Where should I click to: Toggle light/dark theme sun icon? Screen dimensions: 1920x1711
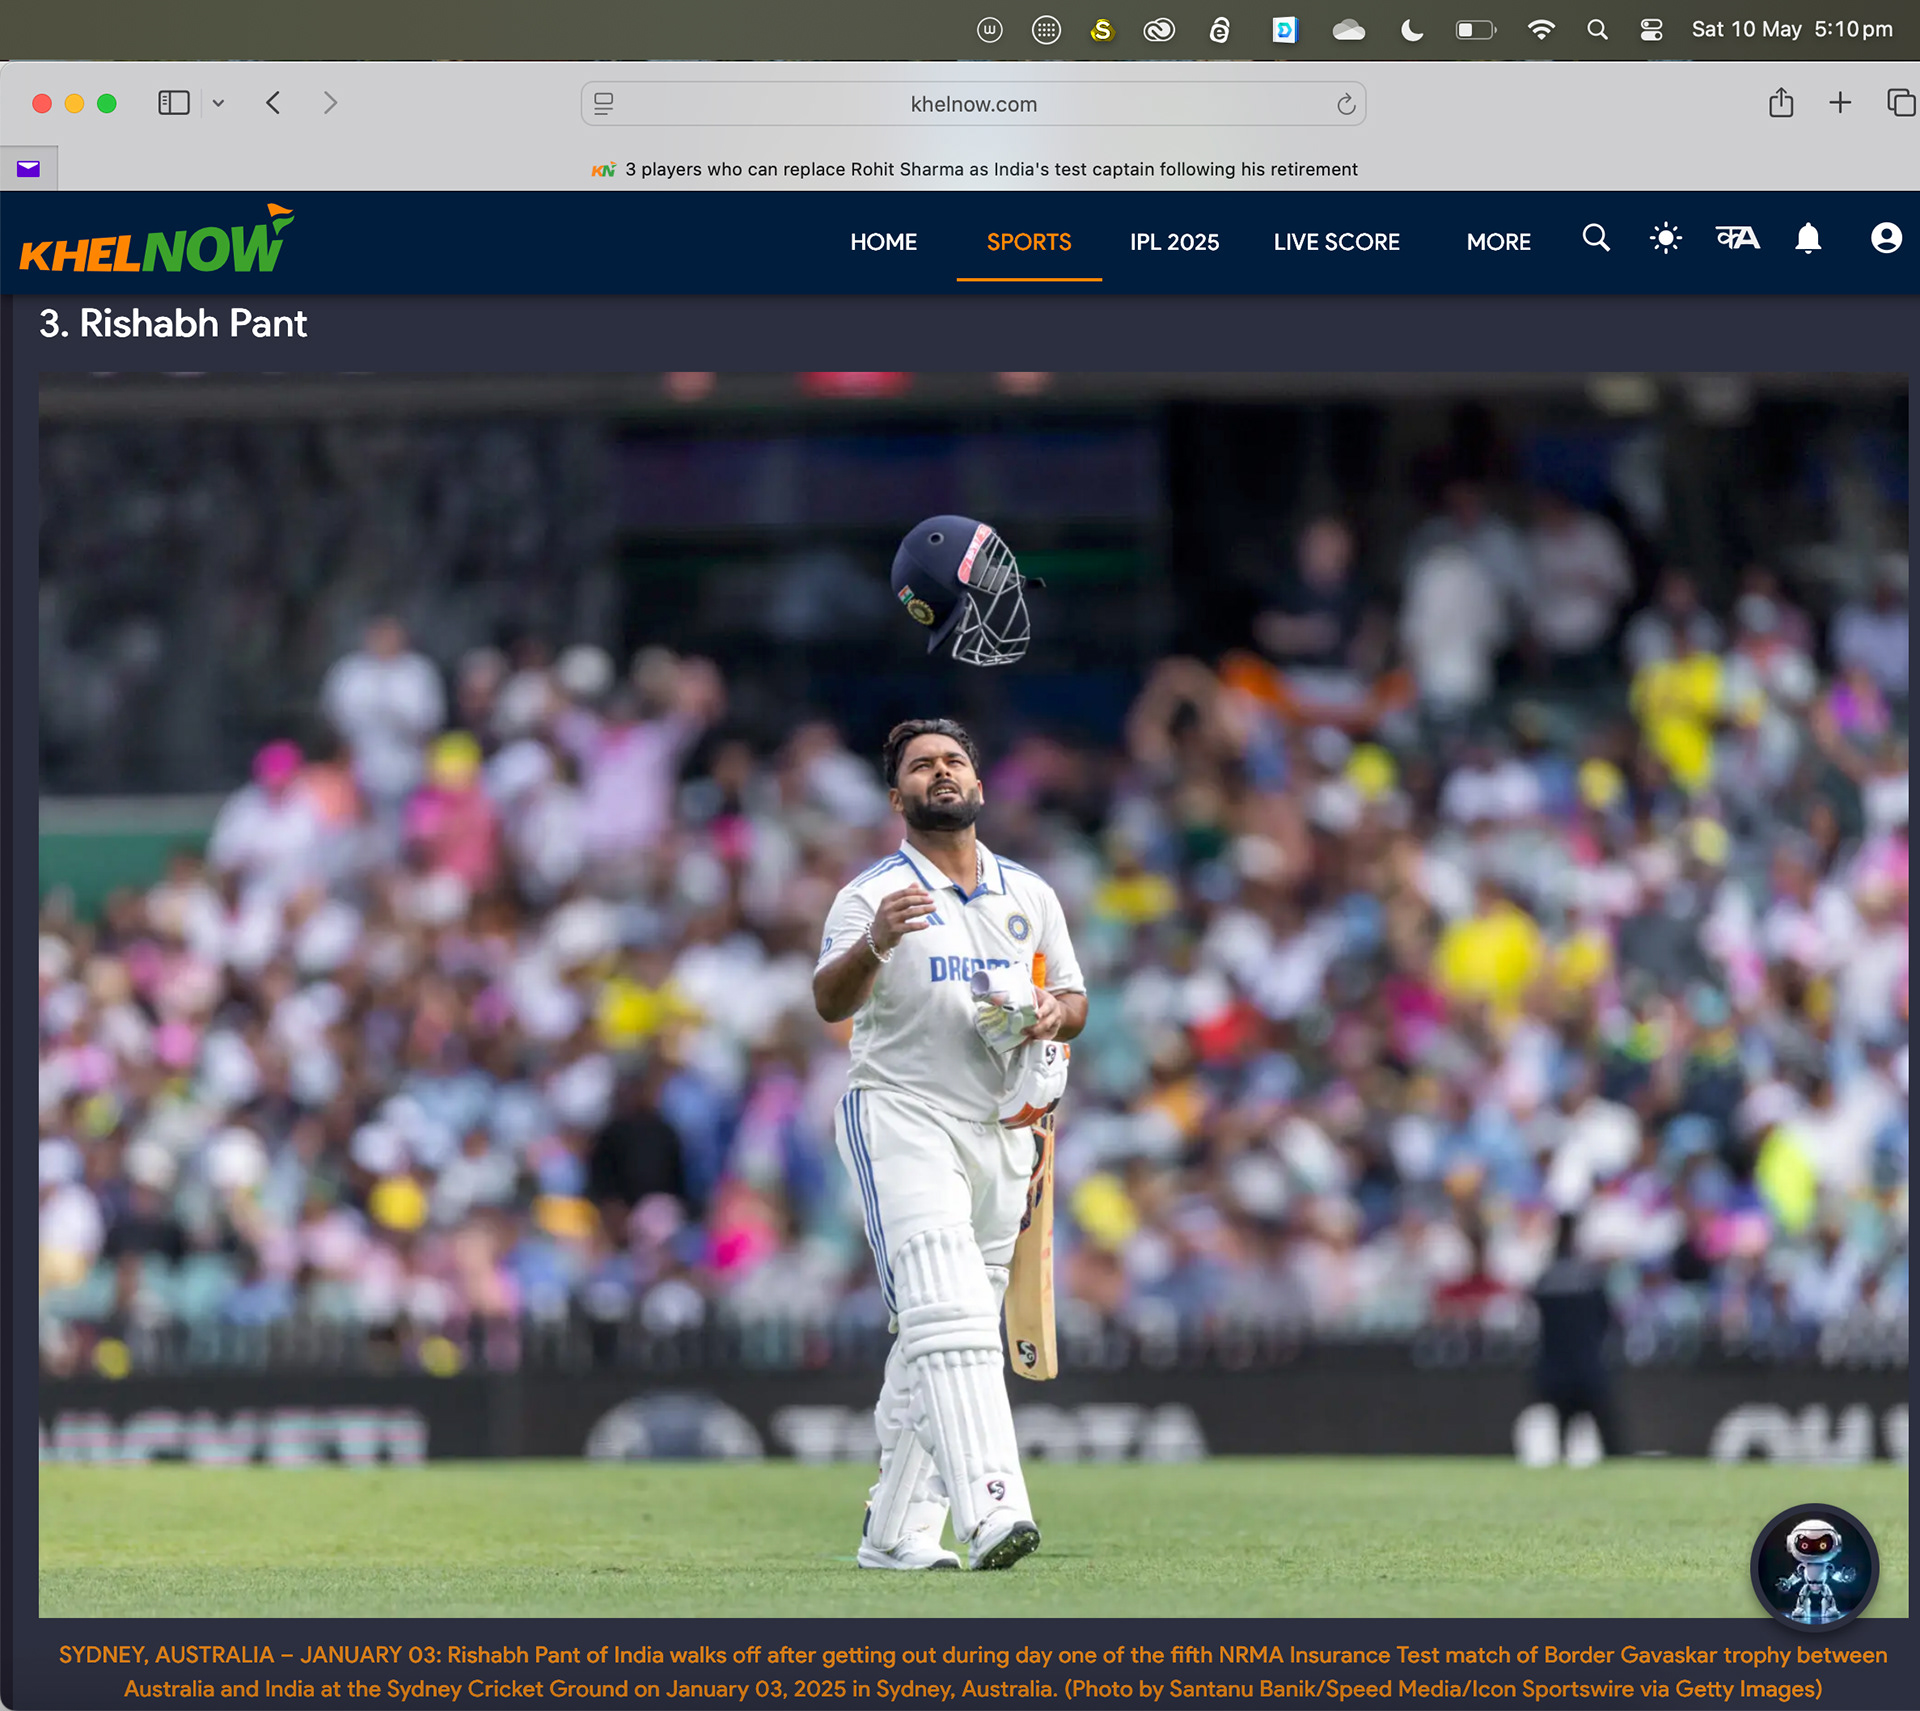tap(1665, 239)
